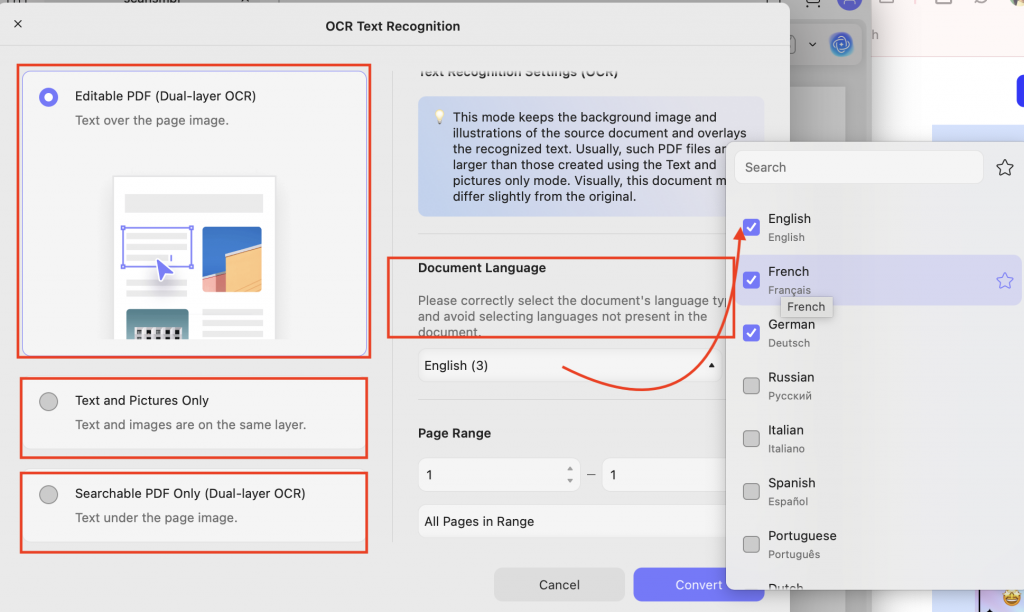Choose Portuguese in the language menu
Viewport: 1024px width, 612px height.
751,544
